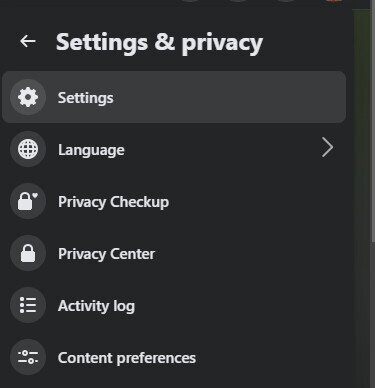Click the Settings gear icon

28,97
